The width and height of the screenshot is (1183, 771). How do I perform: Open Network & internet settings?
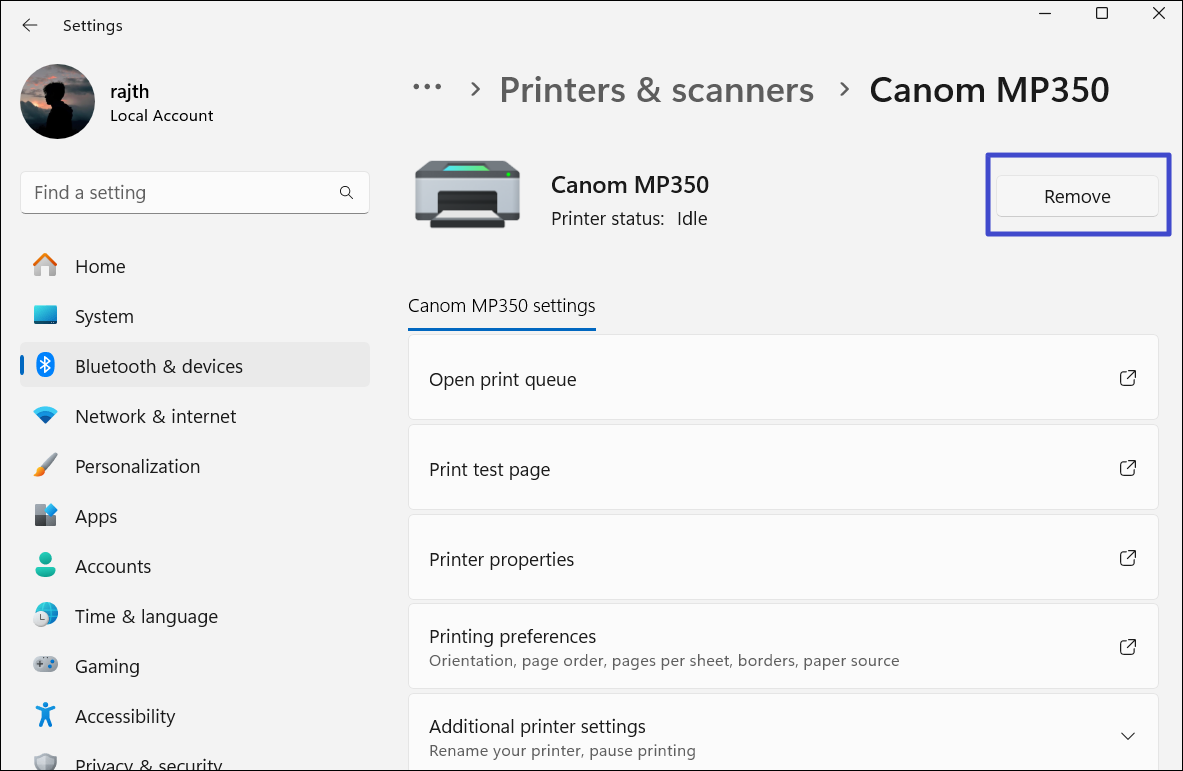(155, 417)
